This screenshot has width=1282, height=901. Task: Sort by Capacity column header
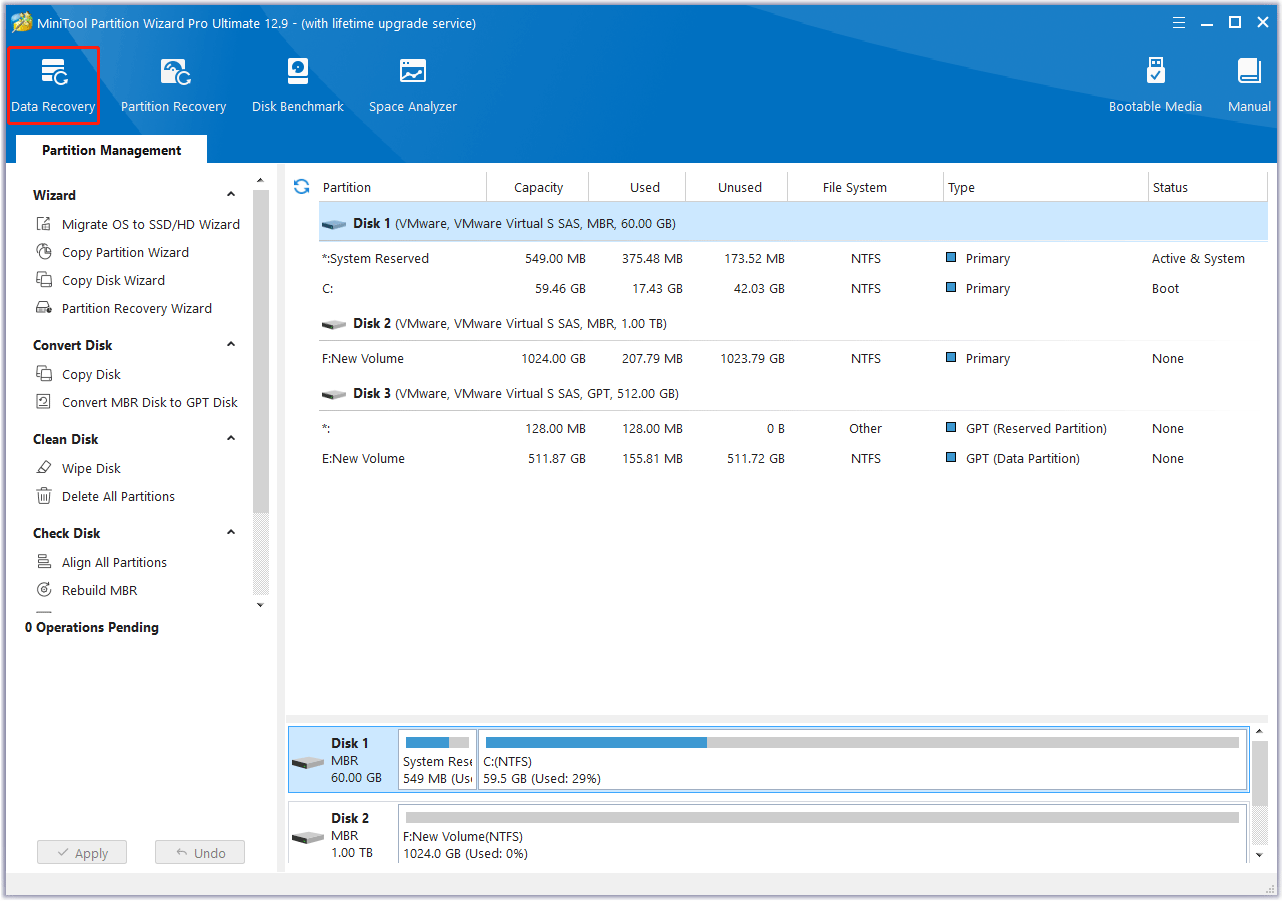click(538, 187)
